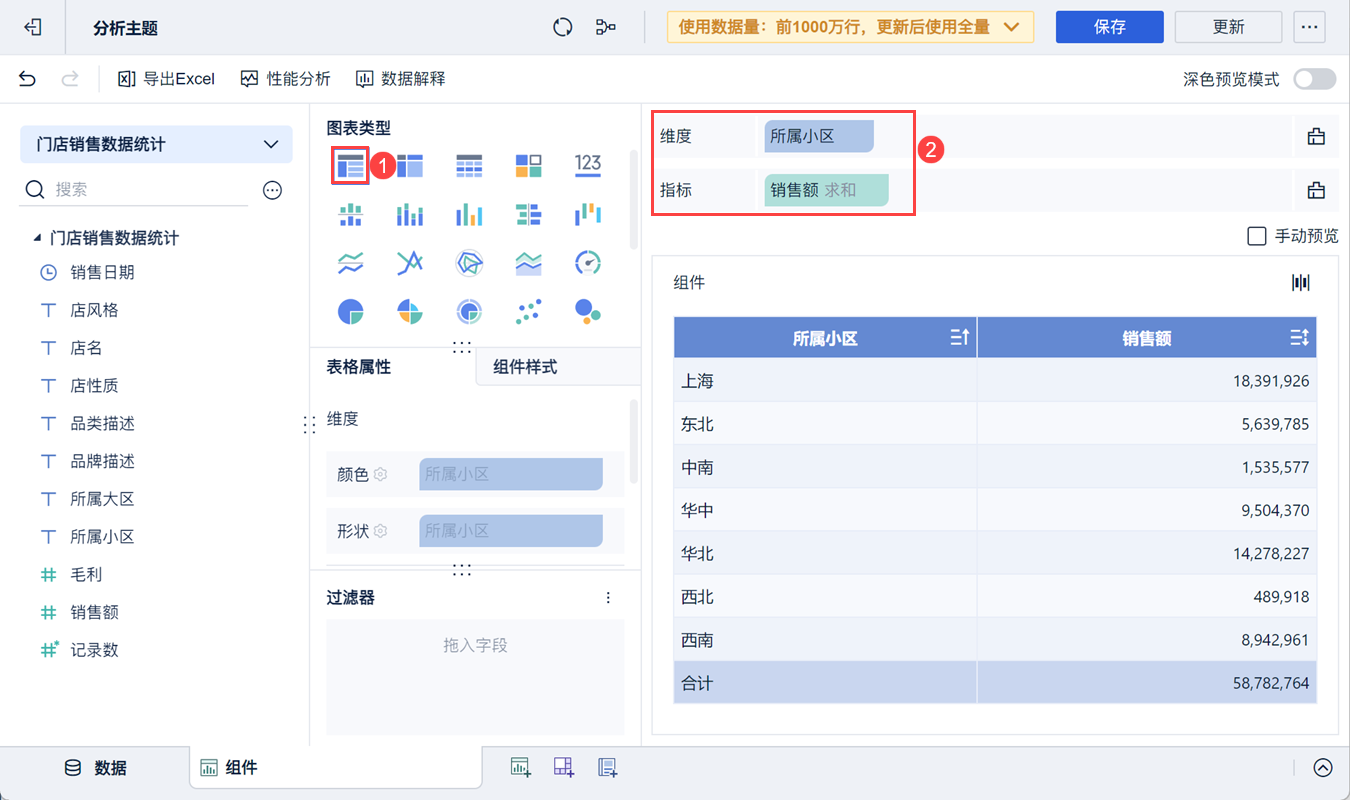Click the sort icon on 销售额 column
Screen dimensions: 1350x800
(1299, 338)
